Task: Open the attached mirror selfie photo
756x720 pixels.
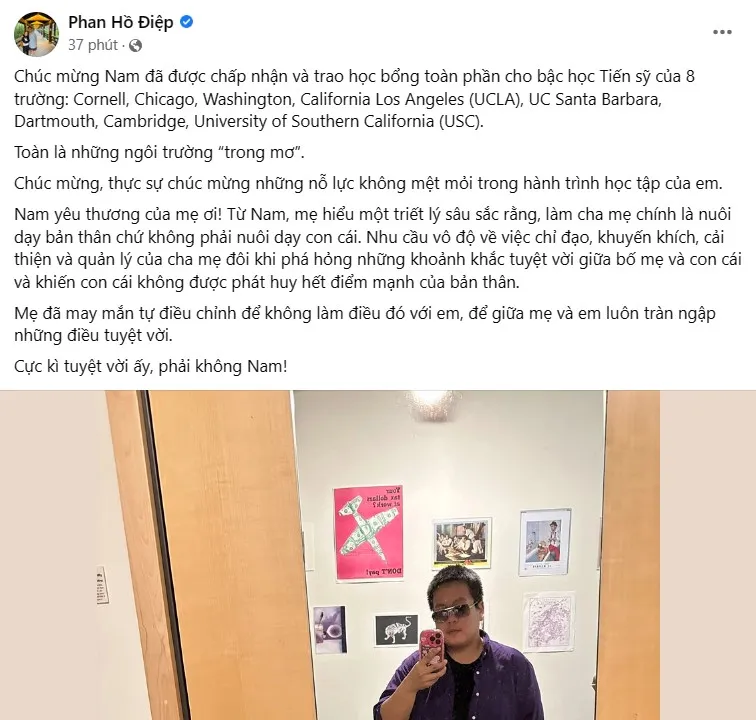Action: click(x=378, y=555)
